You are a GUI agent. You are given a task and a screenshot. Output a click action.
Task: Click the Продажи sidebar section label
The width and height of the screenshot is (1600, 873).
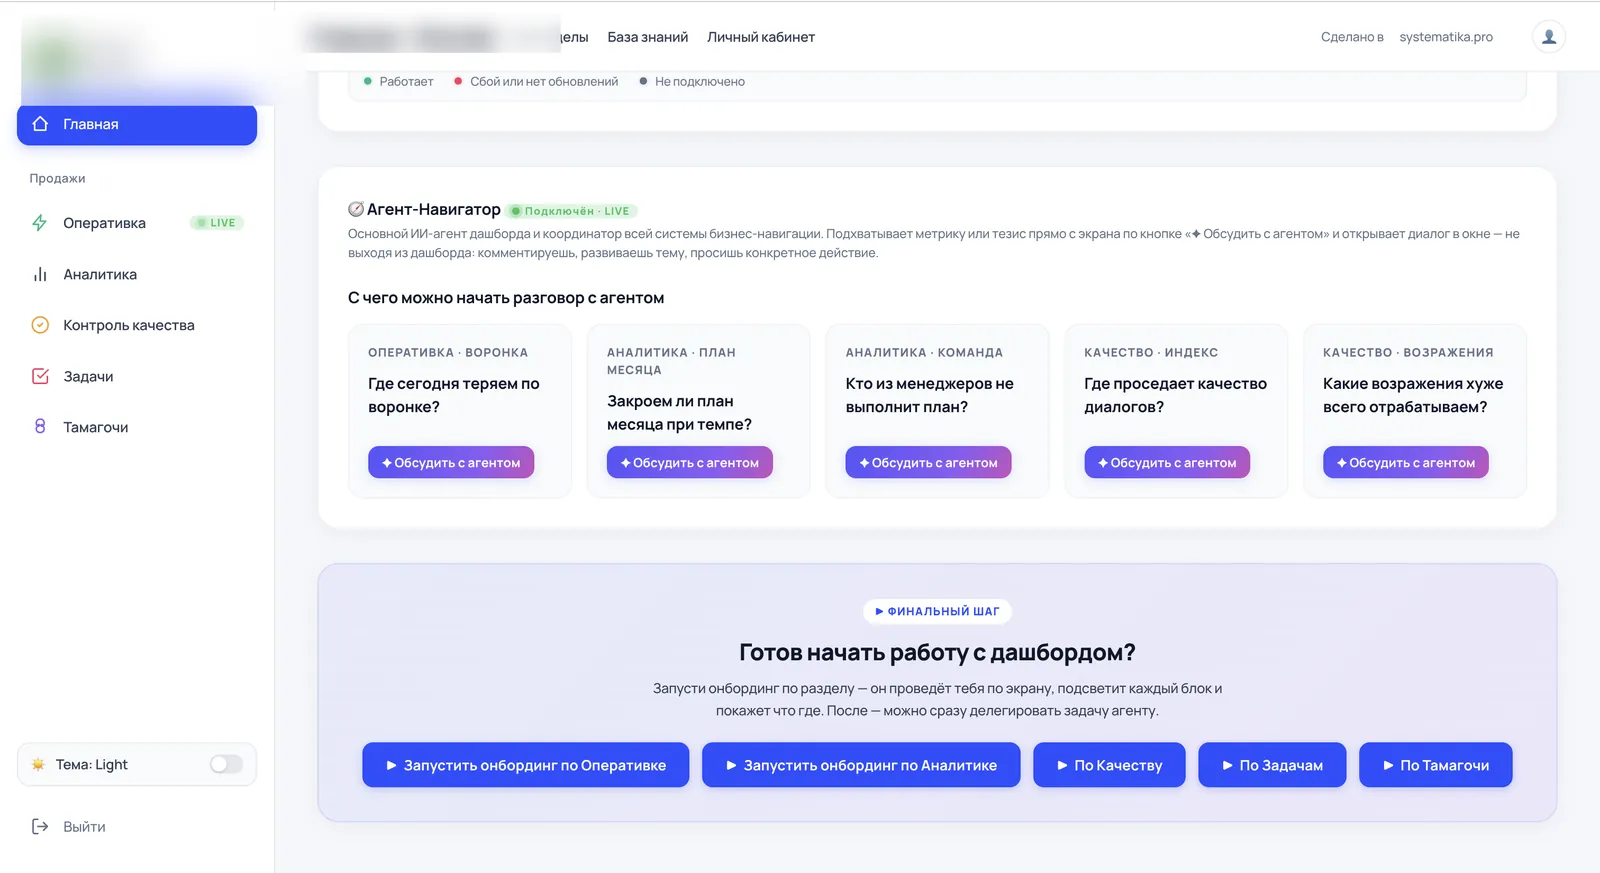pyautogui.click(x=57, y=178)
